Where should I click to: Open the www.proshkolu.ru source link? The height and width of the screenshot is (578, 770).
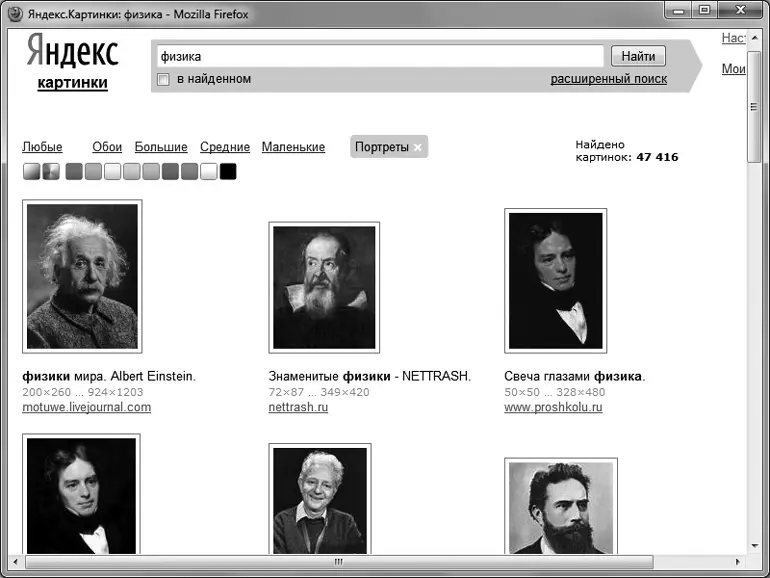click(553, 408)
